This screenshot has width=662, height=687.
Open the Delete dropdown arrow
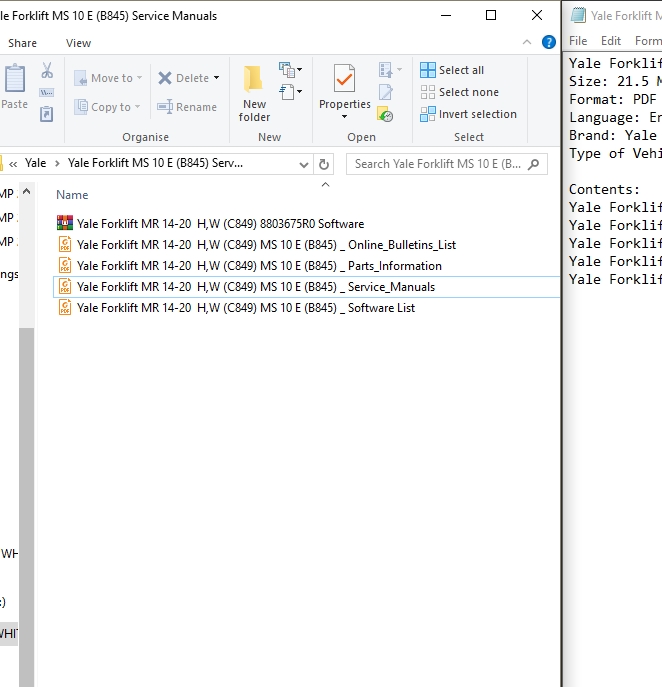point(216,78)
